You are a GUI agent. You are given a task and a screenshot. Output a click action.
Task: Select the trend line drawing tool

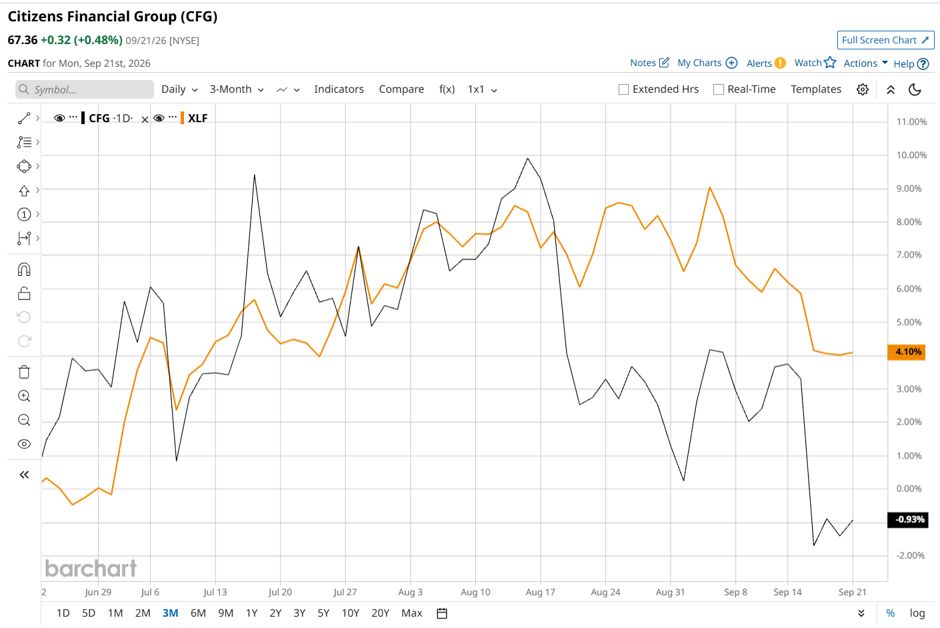pyautogui.click(x=24, y=119)
